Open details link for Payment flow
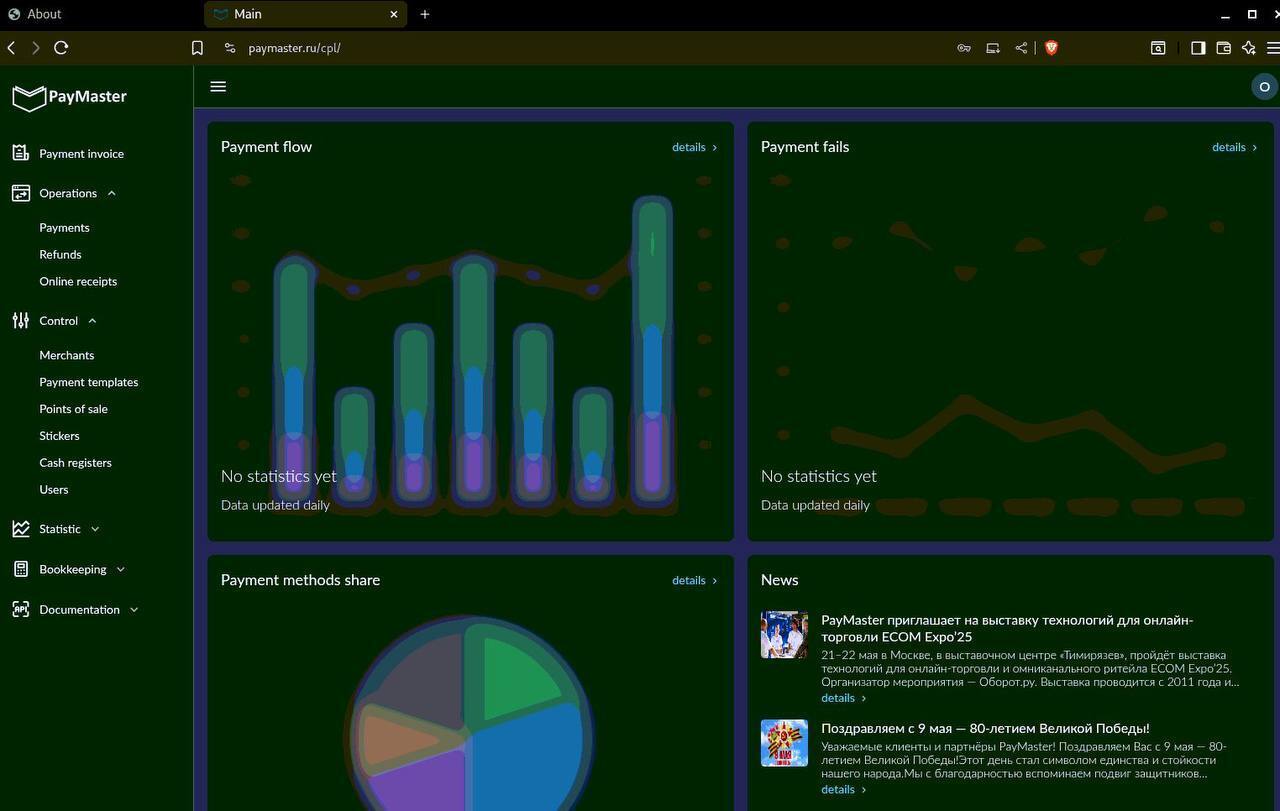The width and height of the screenshot is (1280, 811). pyautogui.click(x=694, y=147)
